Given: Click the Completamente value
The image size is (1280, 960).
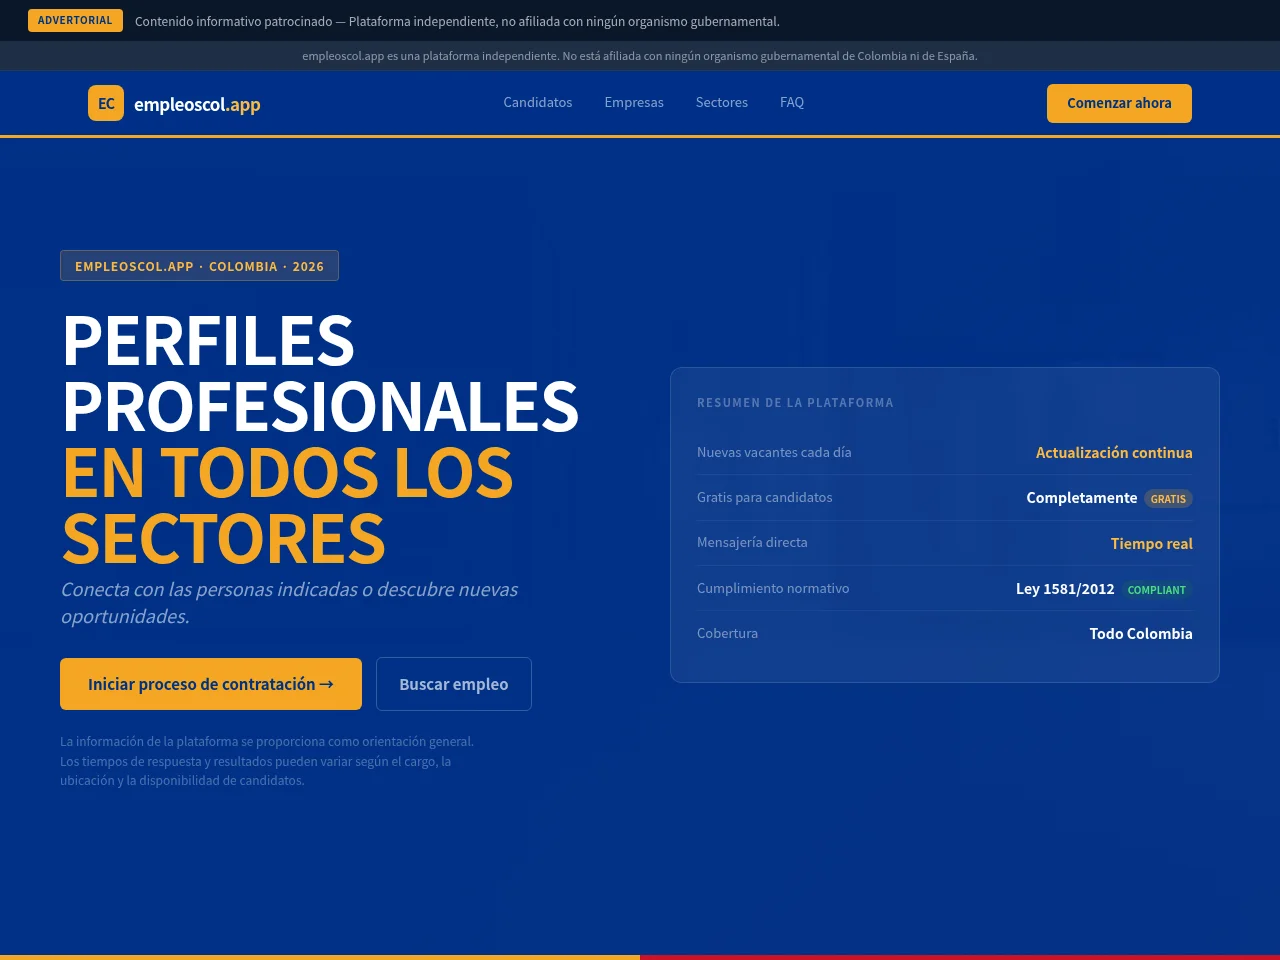Looking at the screenshot, I should tap(1082, 498).
